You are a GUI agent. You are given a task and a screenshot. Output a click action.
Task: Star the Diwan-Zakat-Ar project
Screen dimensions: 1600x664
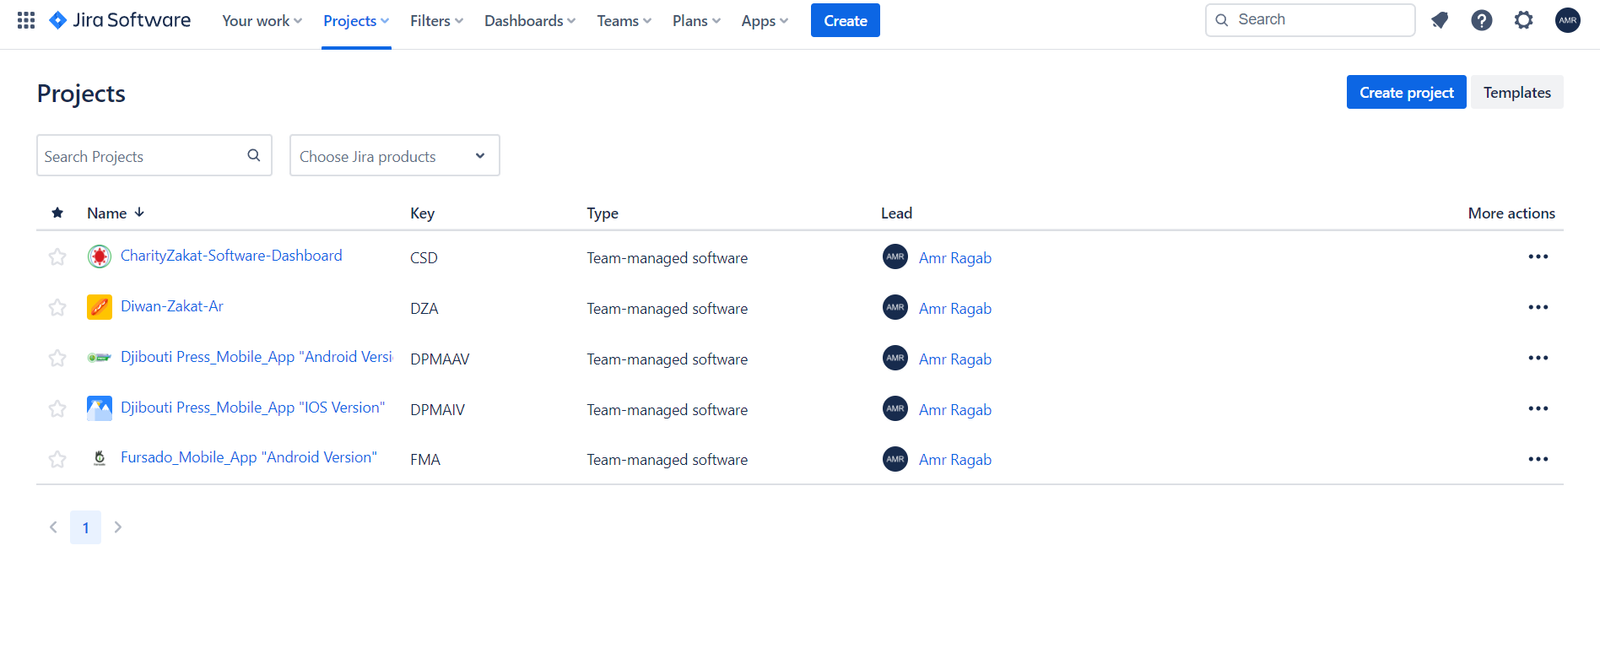[x=57, y=308]
